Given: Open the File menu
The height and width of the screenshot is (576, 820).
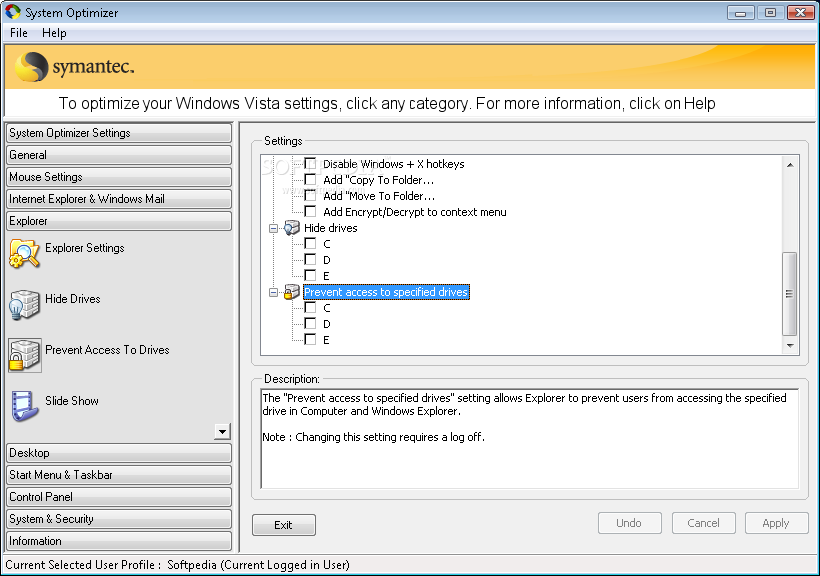Looking at the screenshot, I should pyautogui.click(x=19, y=33).
